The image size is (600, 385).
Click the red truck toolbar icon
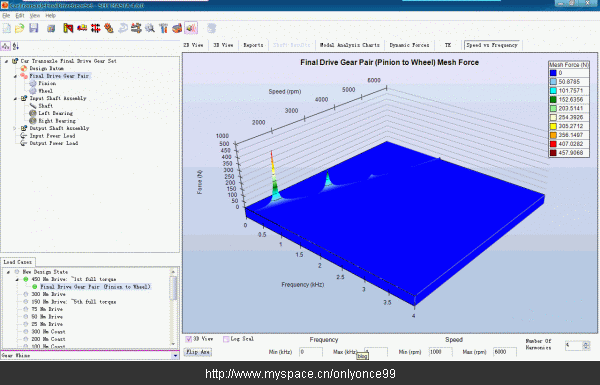[82, 28]
